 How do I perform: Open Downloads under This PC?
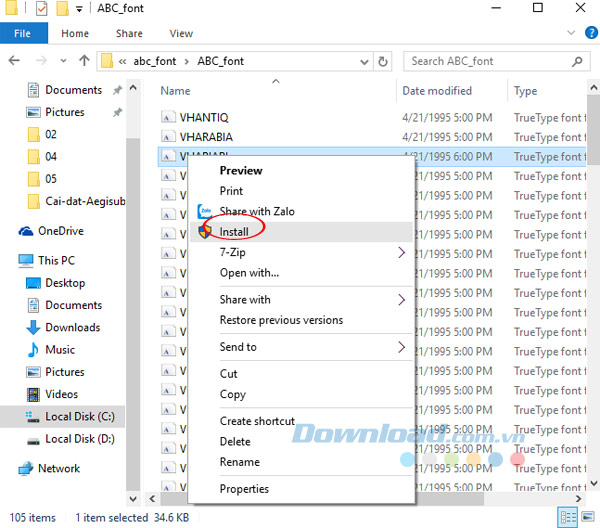73,328
